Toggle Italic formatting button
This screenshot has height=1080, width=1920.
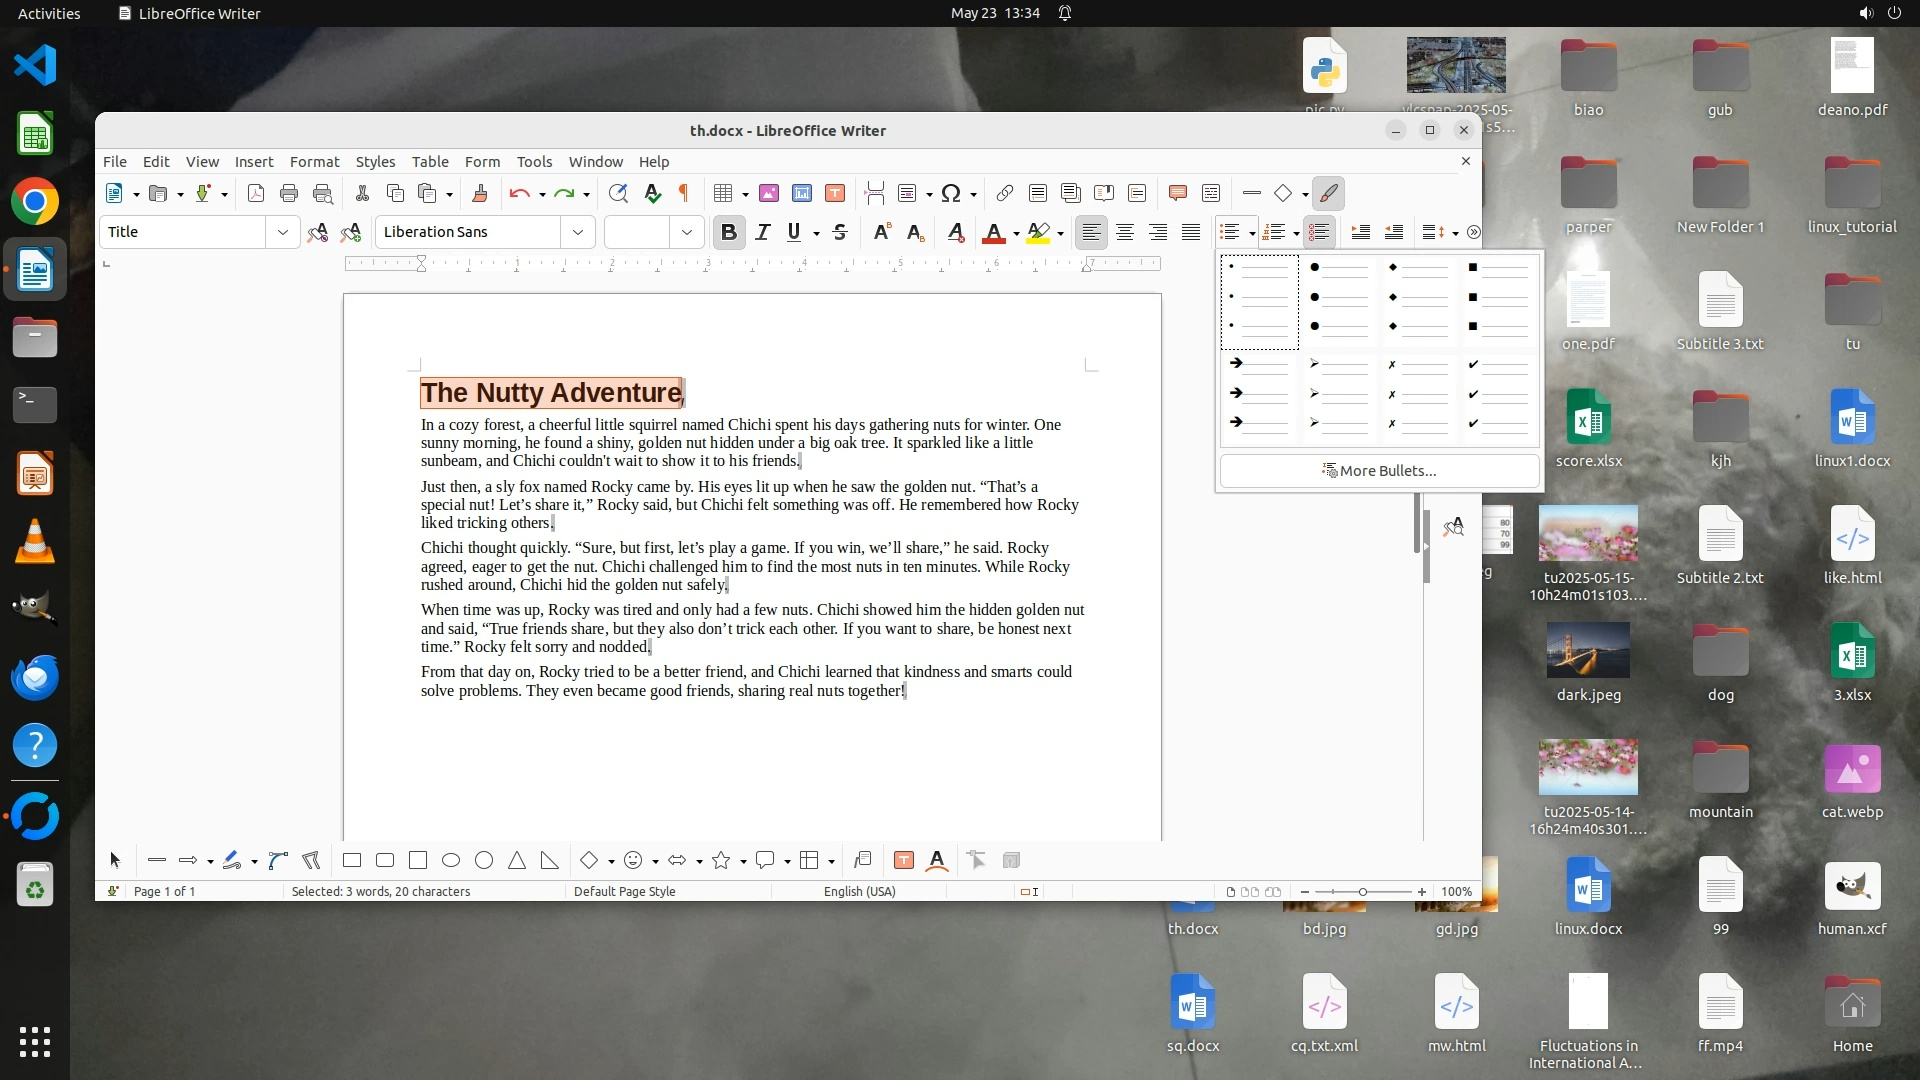coord(762,232)
